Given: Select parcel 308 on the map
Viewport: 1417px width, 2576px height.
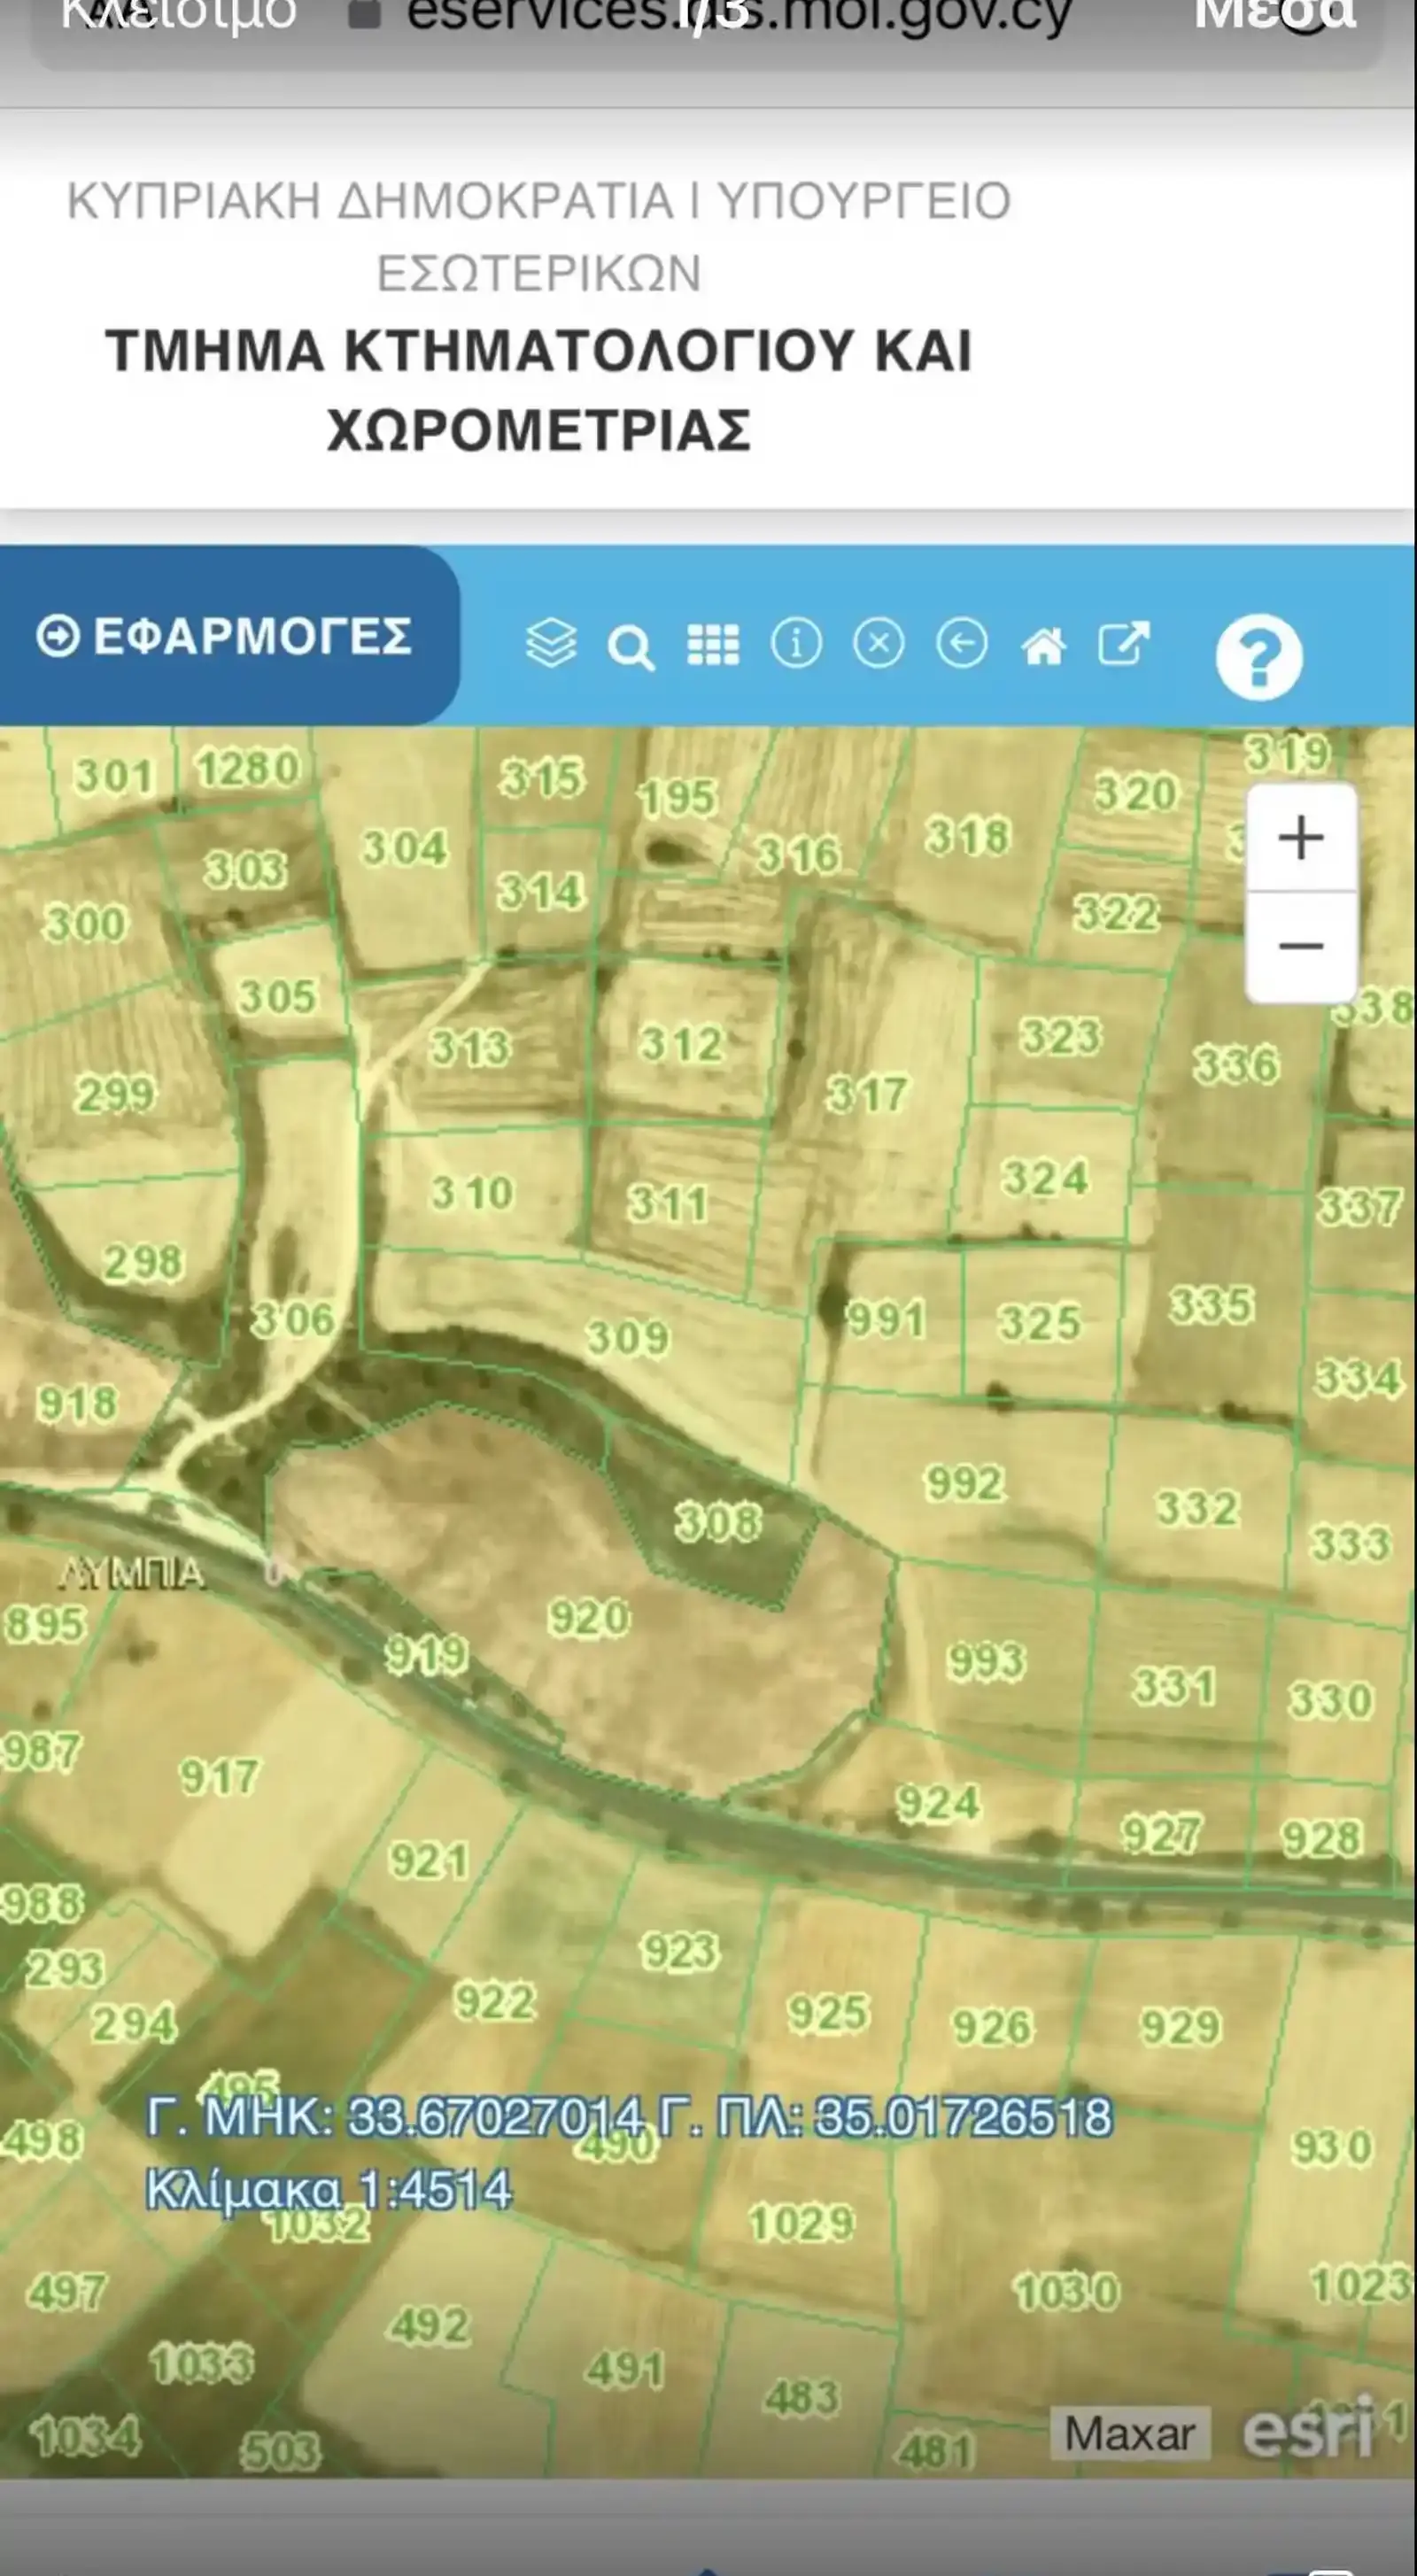Looking at the screenshot, I should pos(718,1521).
